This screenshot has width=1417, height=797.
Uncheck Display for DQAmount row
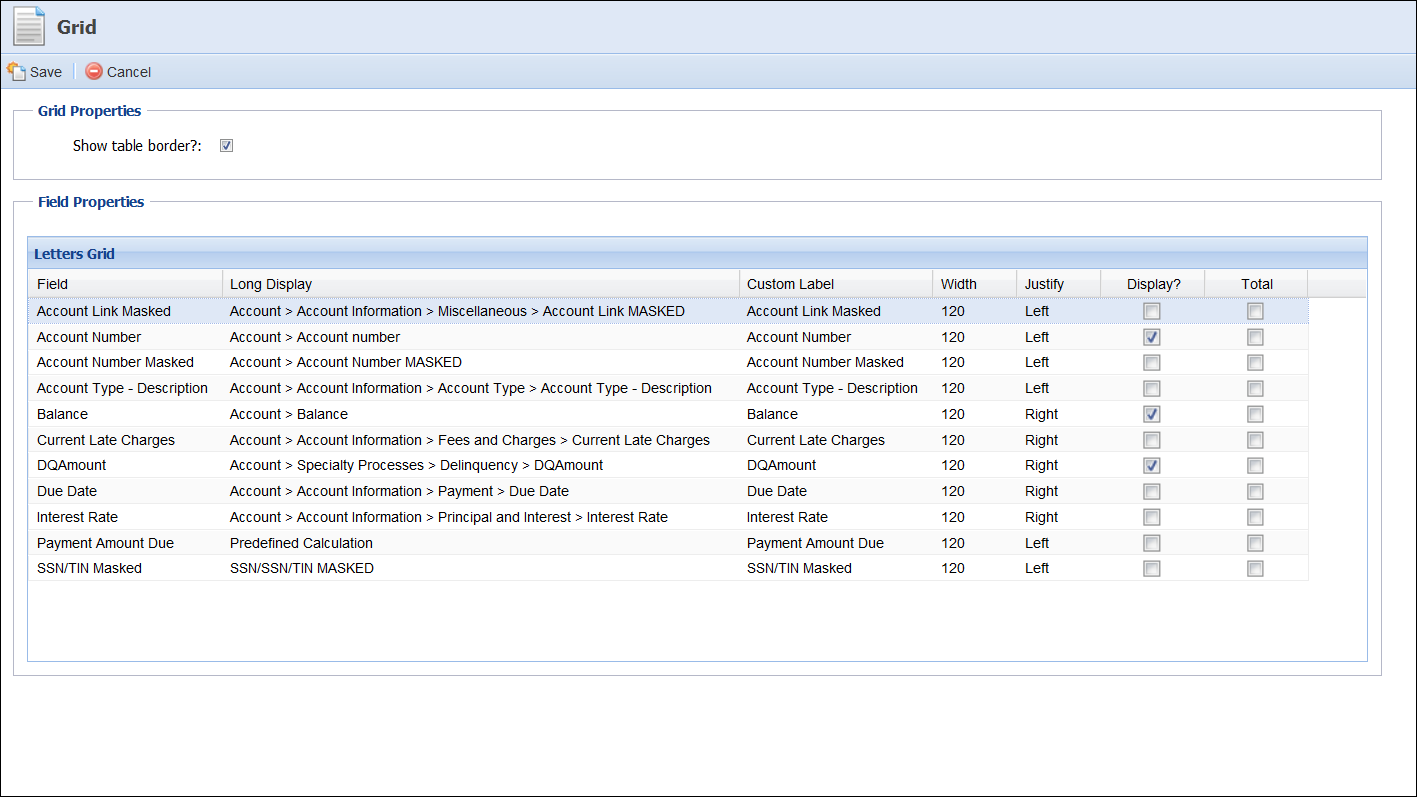(1152, 465)
